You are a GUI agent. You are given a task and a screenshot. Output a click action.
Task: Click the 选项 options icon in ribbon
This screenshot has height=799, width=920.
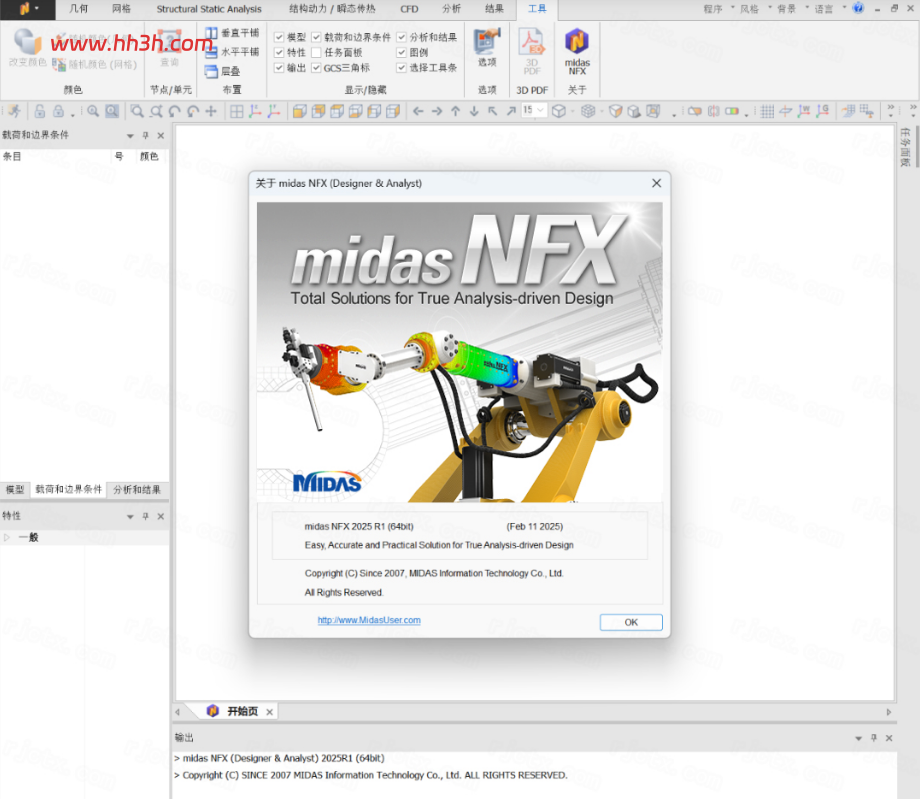click(x=486, y=48)
